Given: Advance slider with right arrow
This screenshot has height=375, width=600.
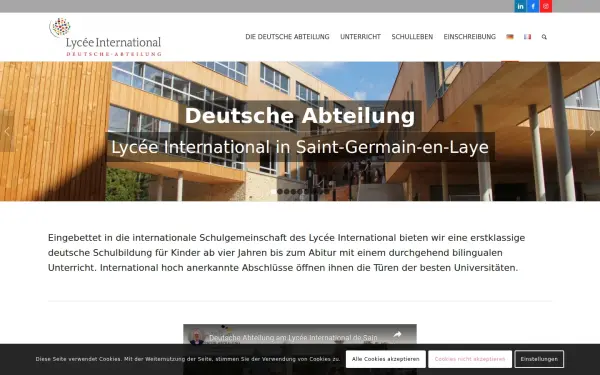Looking at the screenshot, I should pyautogui.click(x=592, y=131).
